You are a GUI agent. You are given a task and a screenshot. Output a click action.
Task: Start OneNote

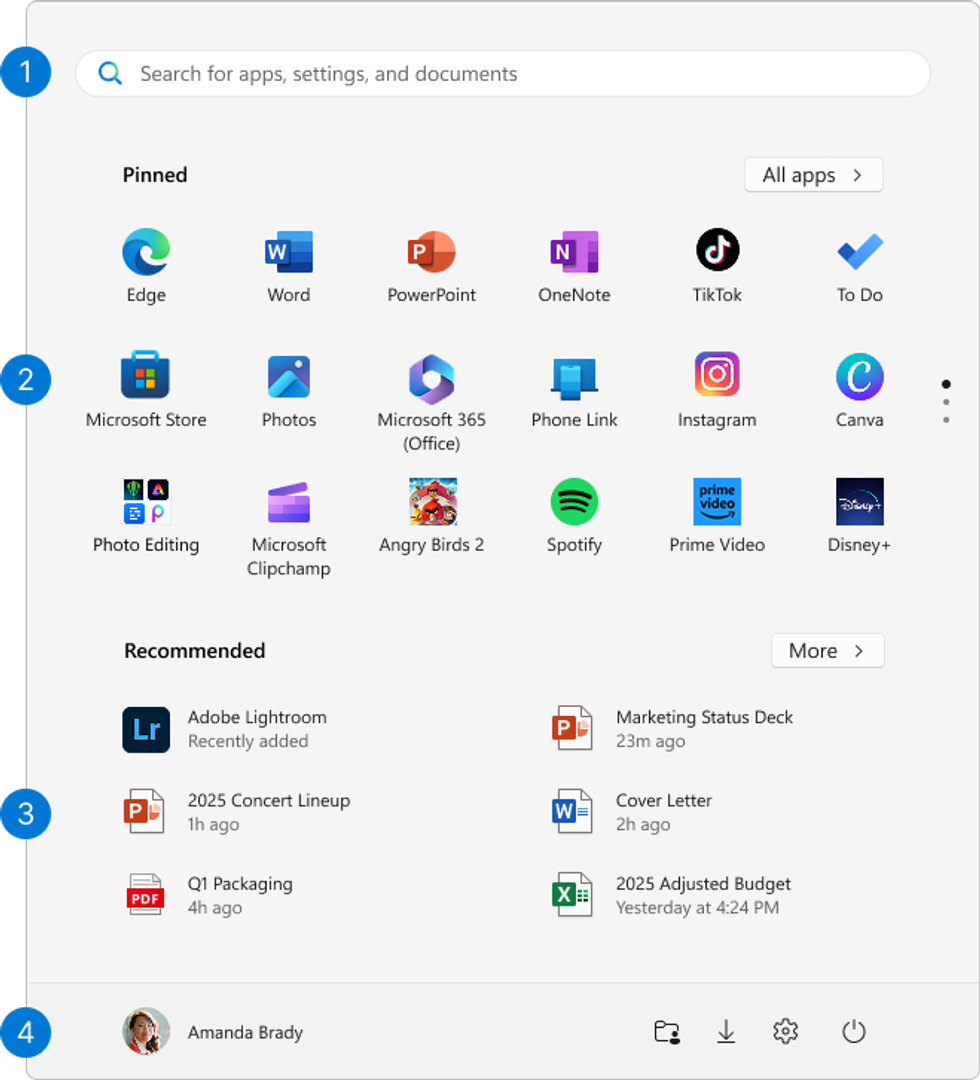574,250
